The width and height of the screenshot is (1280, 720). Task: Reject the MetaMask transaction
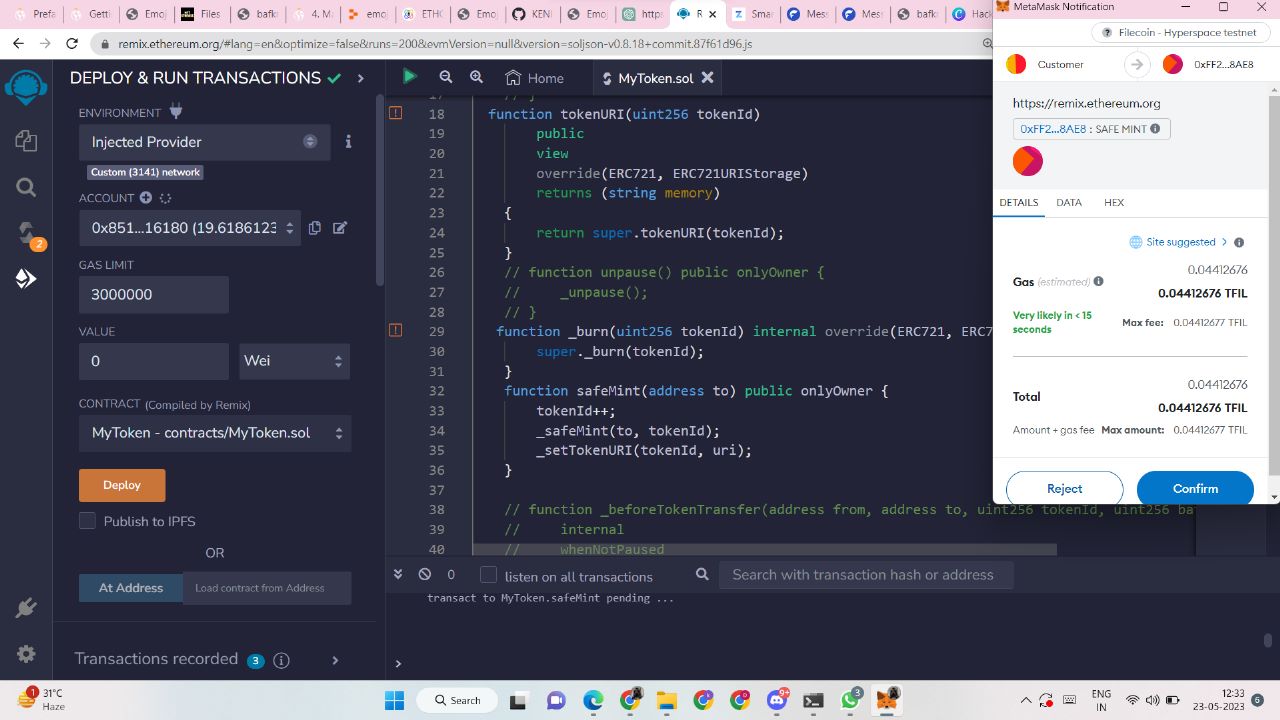pyautogui.click(x=1064, y=489)
